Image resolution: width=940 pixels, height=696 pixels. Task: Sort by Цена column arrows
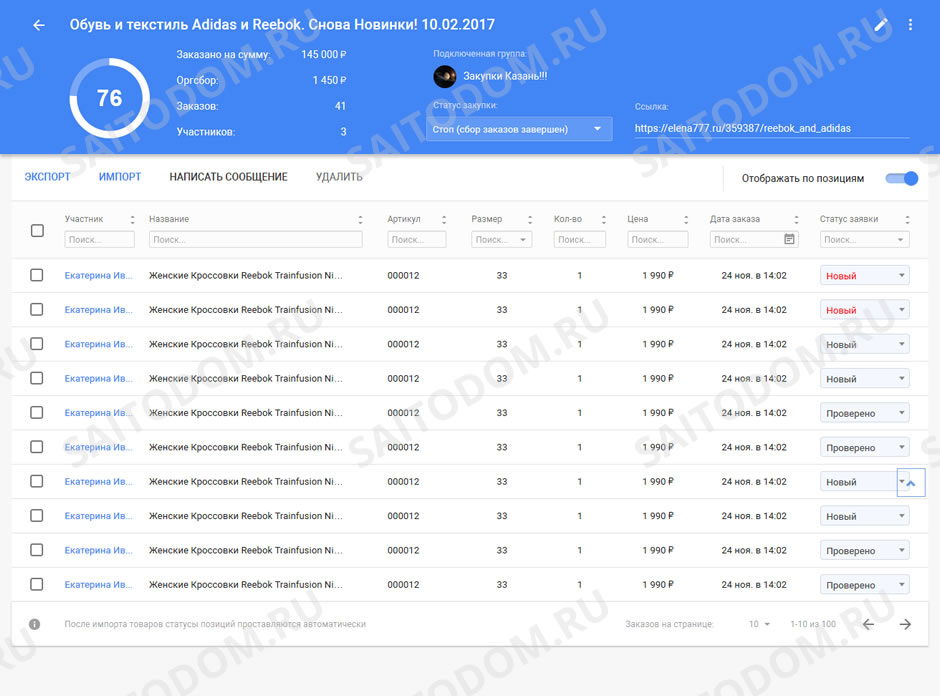686,219
